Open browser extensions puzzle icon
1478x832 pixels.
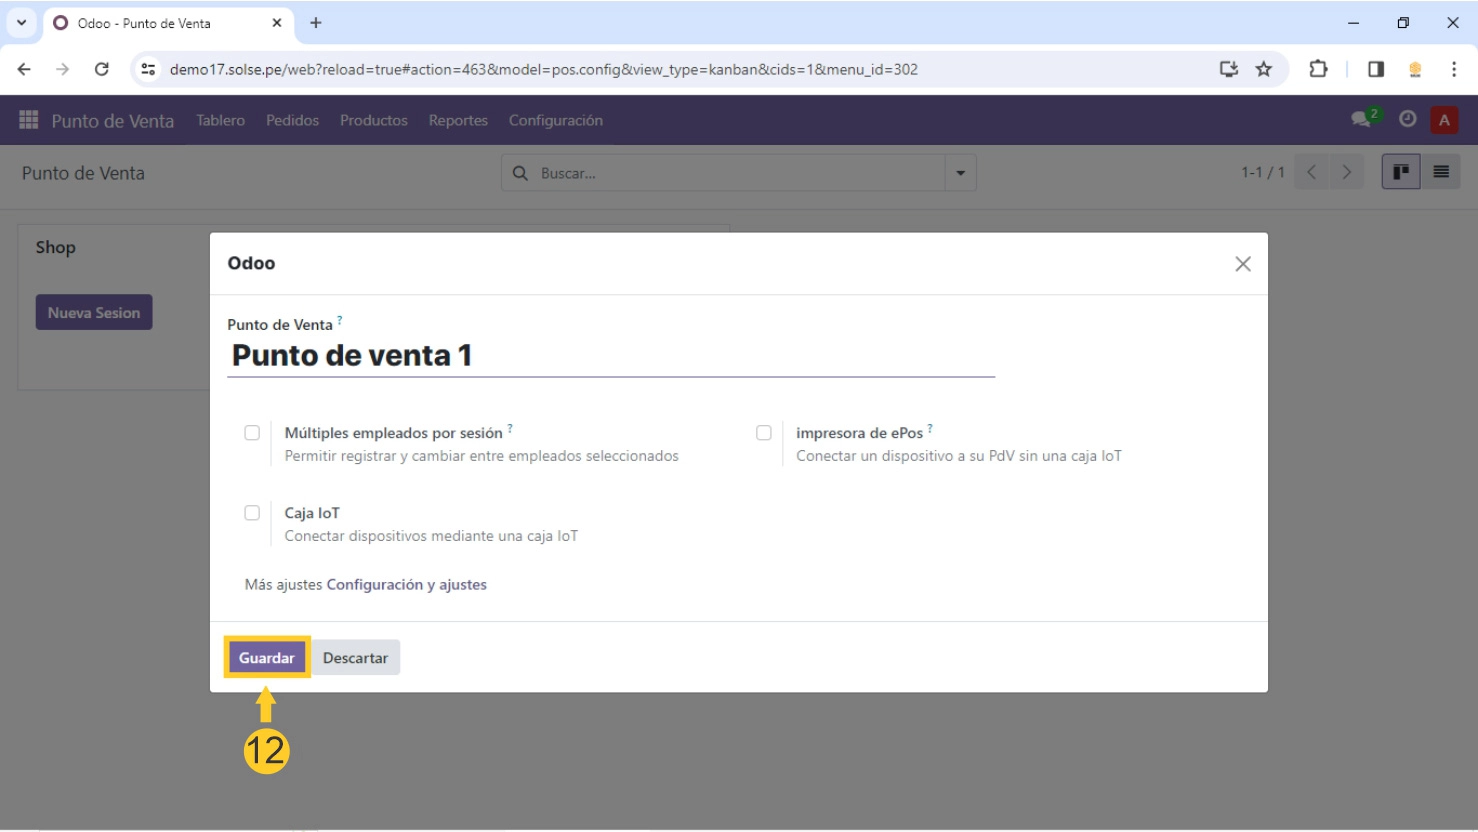coord(1318,69)
